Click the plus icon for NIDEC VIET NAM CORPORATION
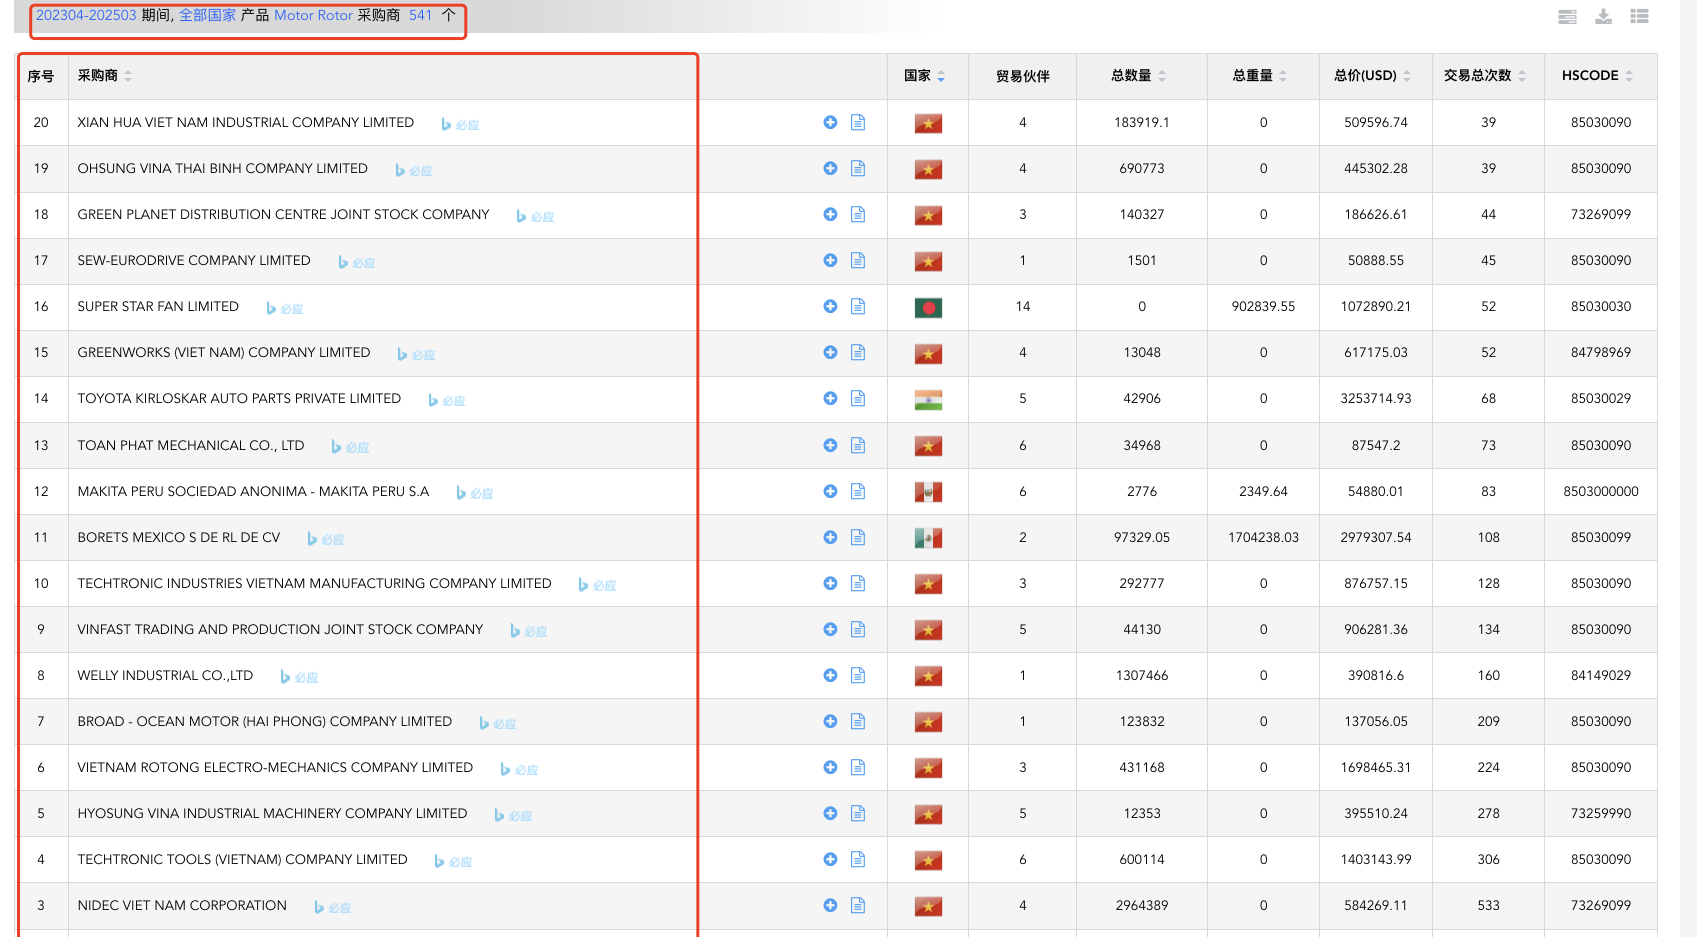Image resolution: width=1697 pixels, height=937 pixels. [830, 905]
